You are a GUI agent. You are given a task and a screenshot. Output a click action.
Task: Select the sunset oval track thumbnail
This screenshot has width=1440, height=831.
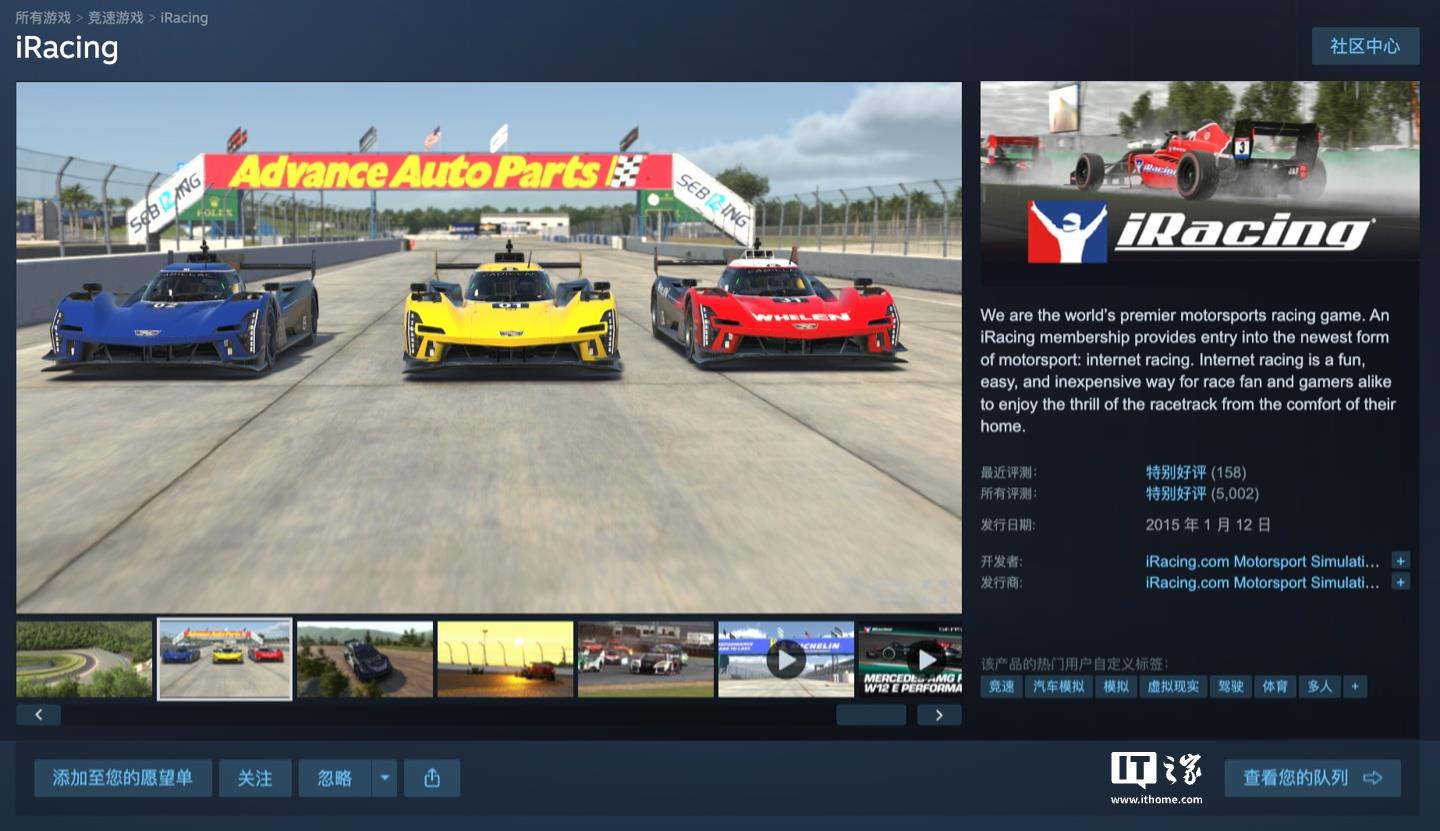click(505, 659)
